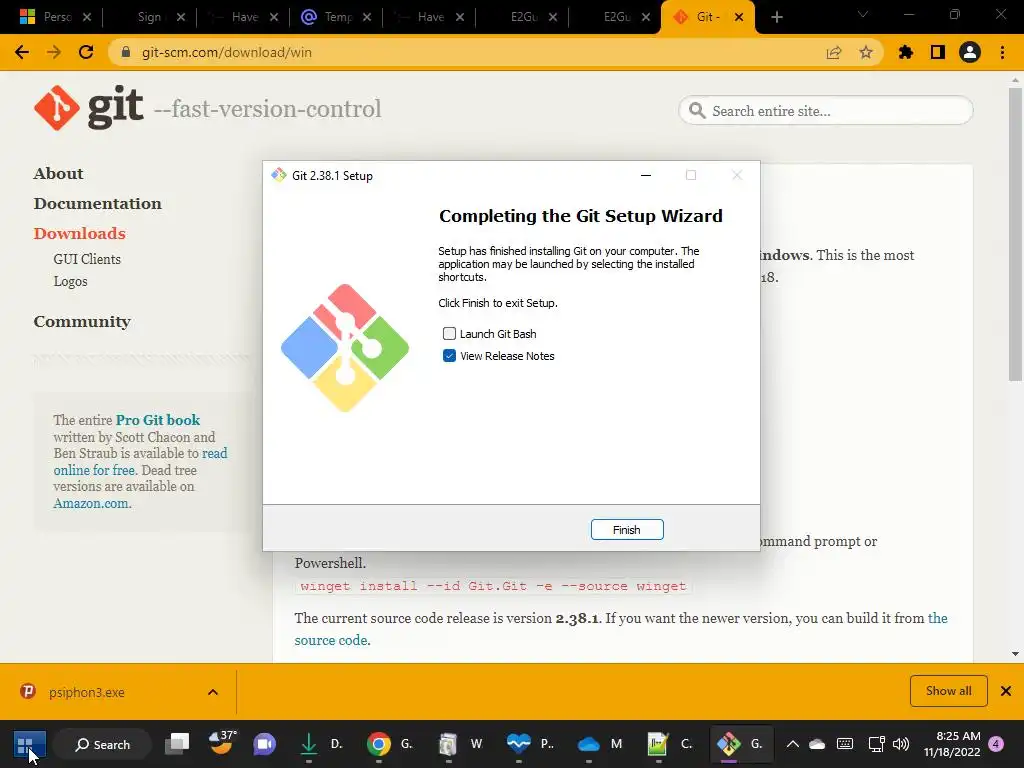This screenshot has width=1024, height=768.
Task: Click the browser forward arrow
Action: pyautogui.click(x=54, y=52)
